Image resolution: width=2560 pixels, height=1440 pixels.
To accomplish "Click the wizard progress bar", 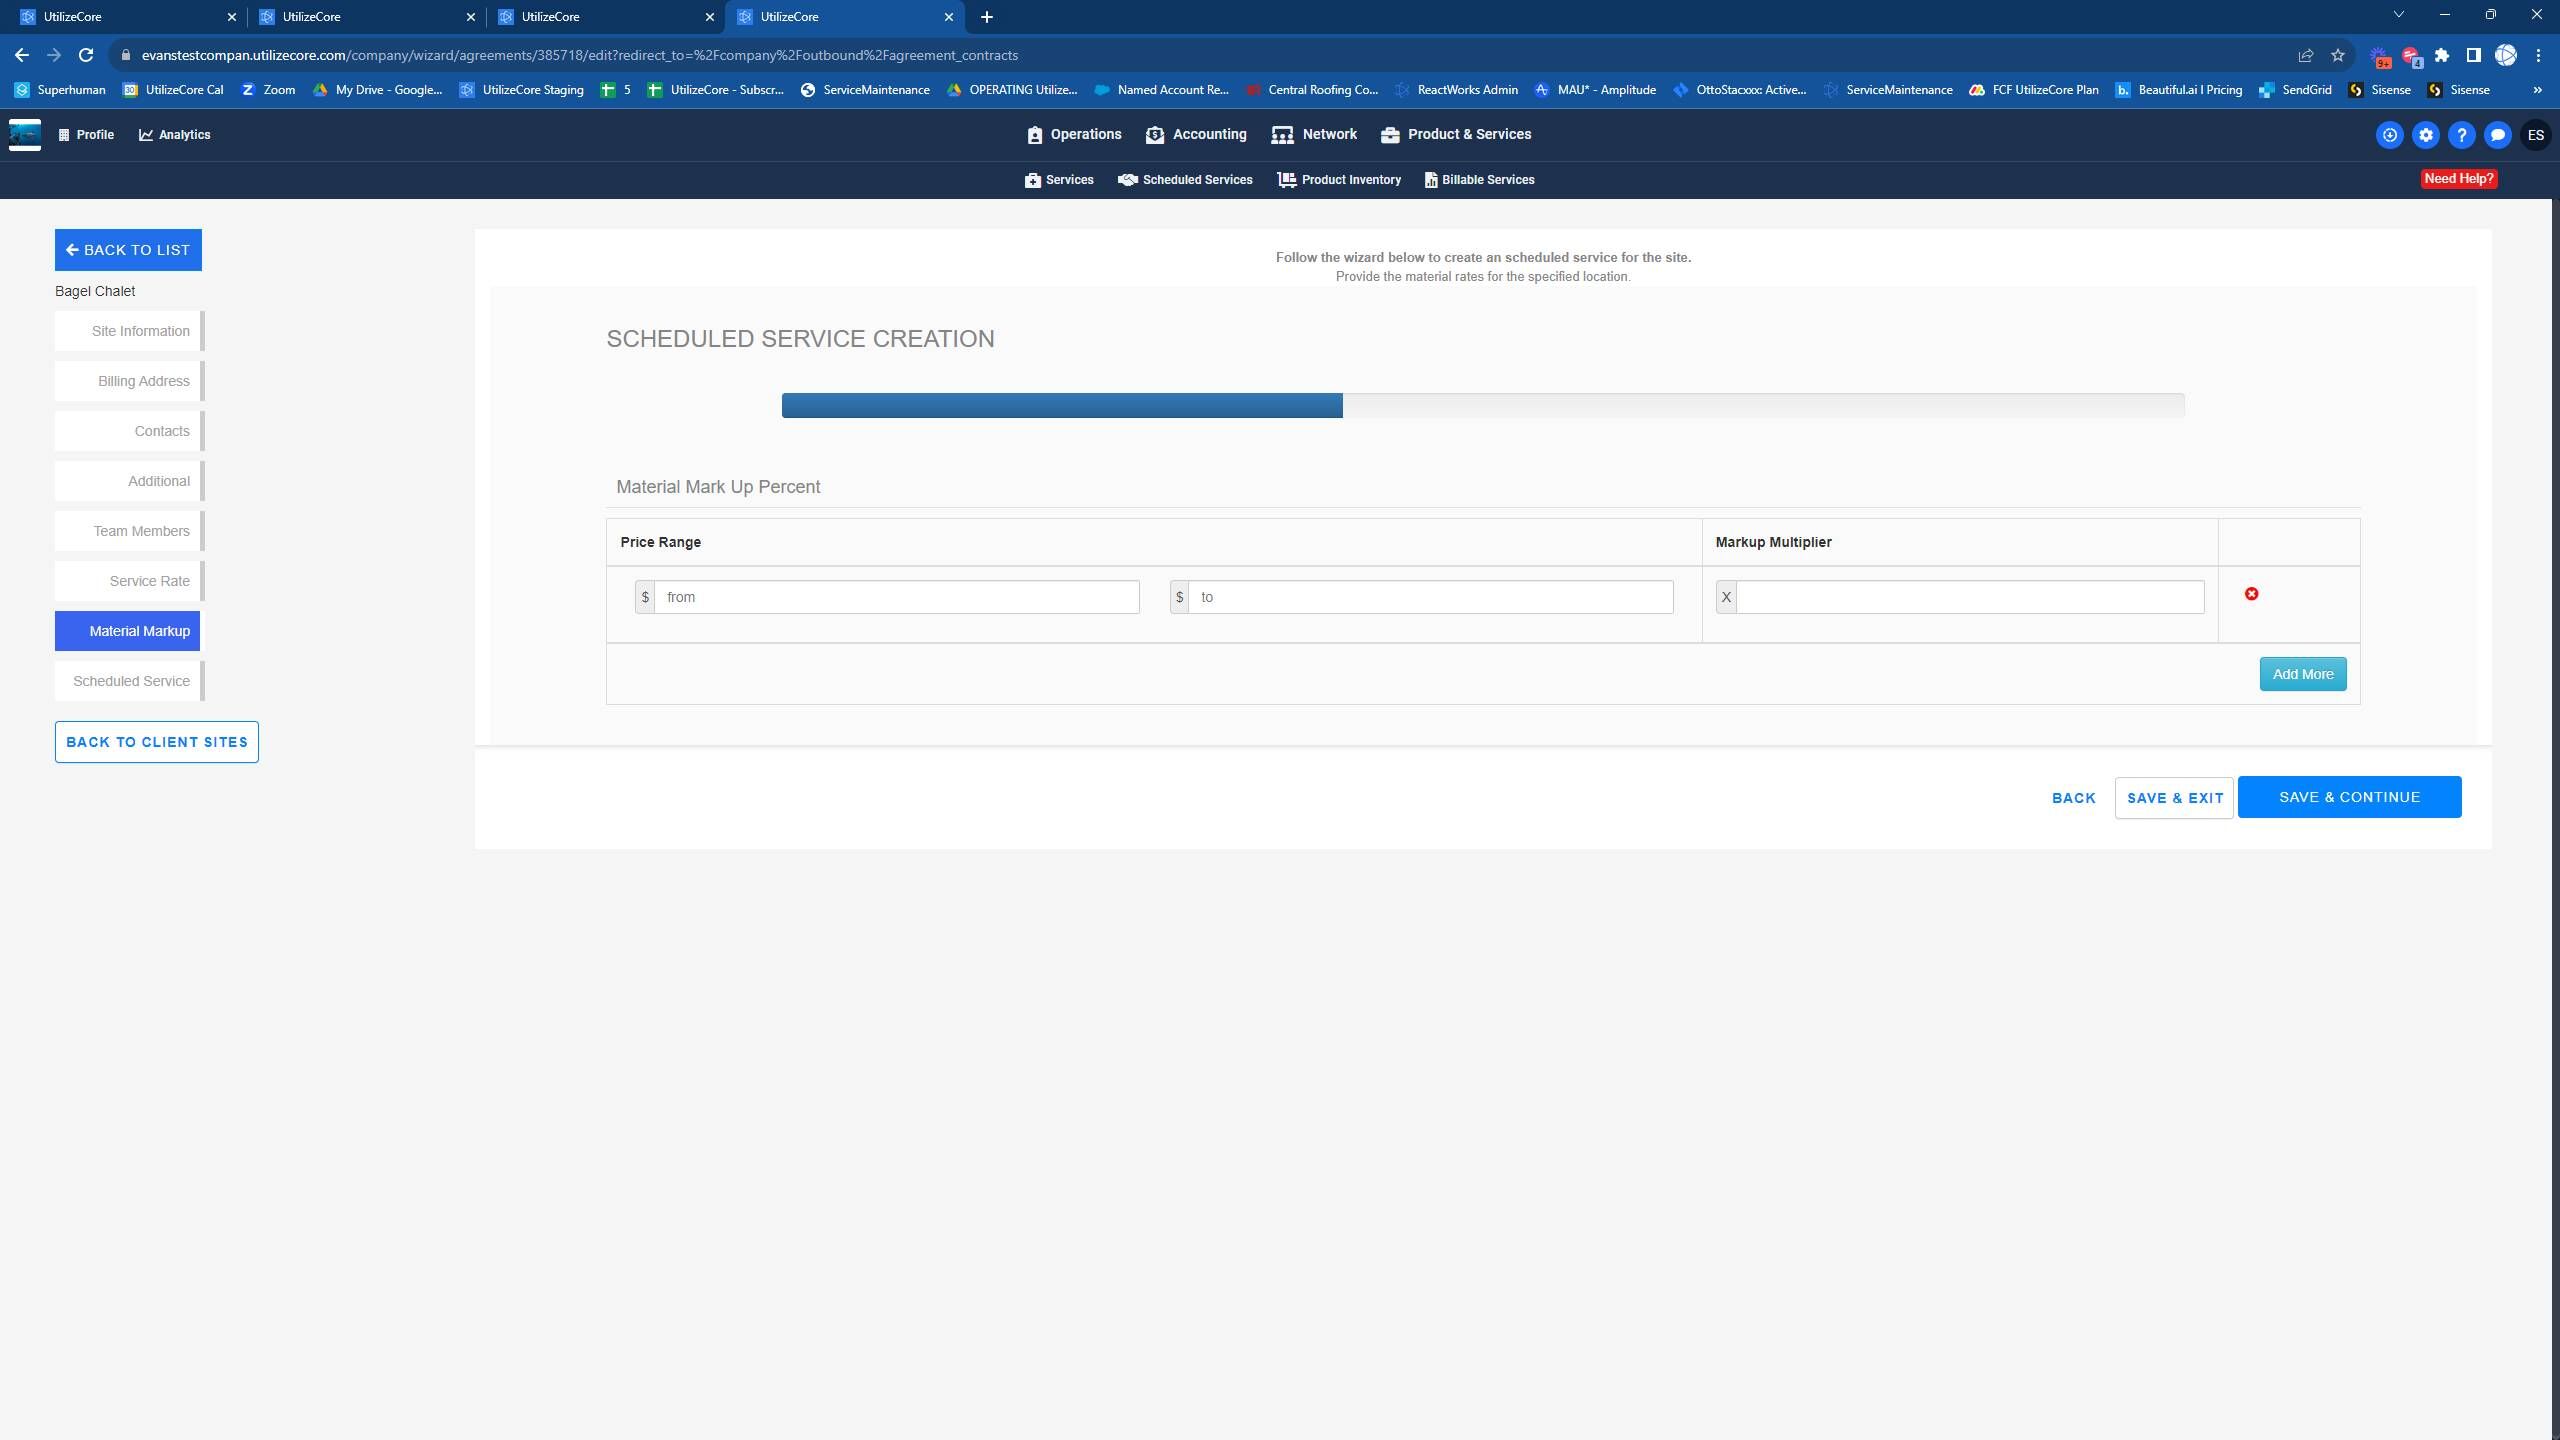I will tap(1482, 405).
